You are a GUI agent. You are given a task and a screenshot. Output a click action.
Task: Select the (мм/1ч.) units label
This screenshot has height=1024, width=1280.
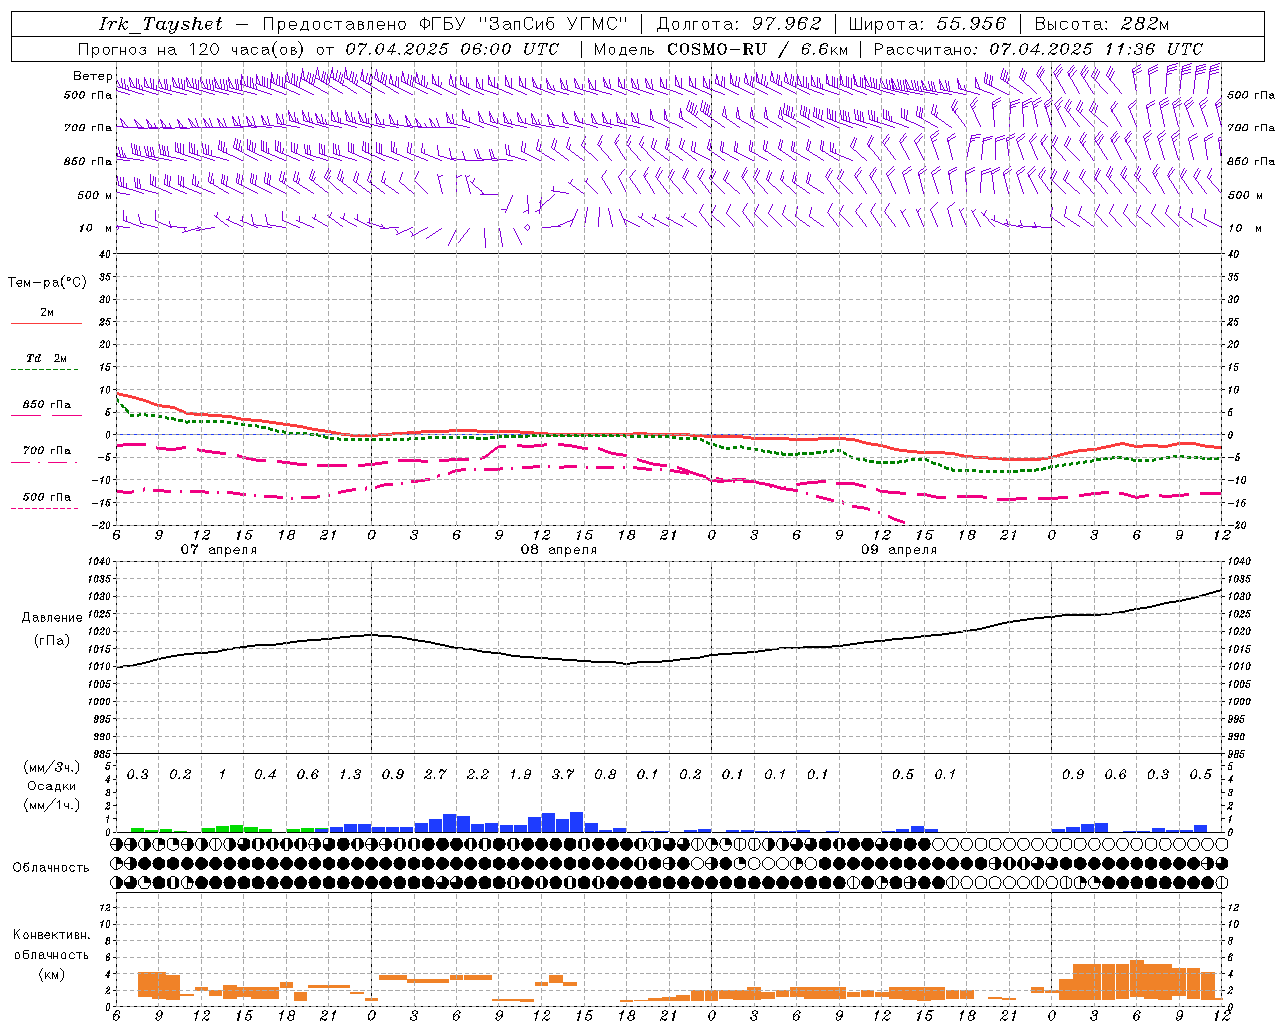point(51,805)
